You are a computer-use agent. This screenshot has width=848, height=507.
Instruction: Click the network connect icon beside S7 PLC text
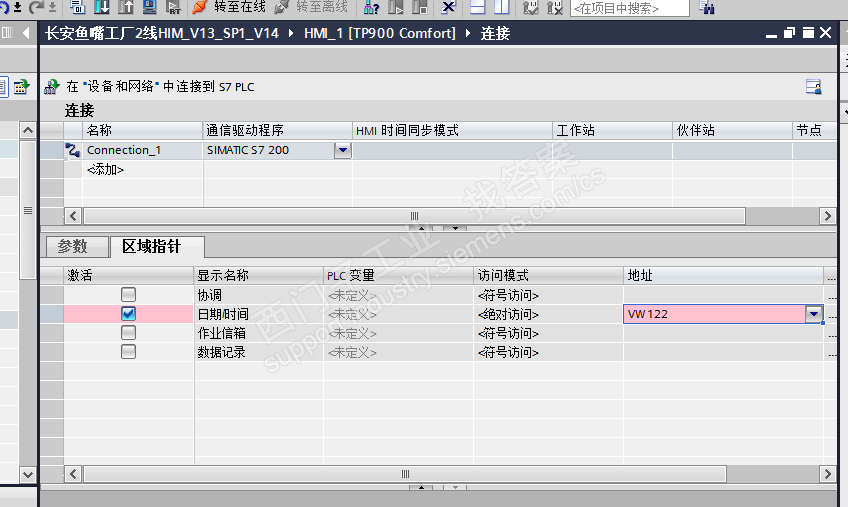(51, 87)
